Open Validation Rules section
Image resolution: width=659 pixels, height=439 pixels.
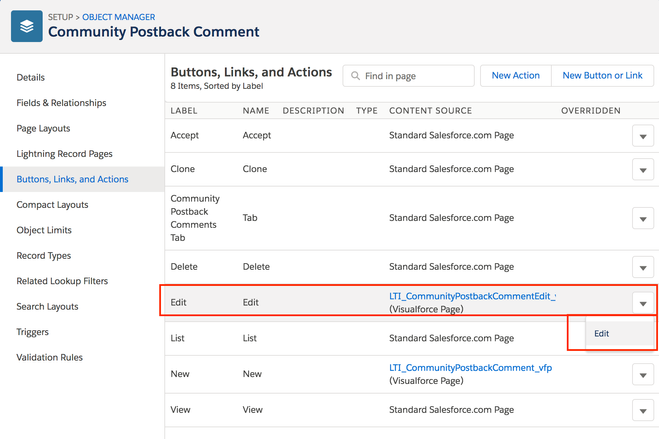point(50,358)
